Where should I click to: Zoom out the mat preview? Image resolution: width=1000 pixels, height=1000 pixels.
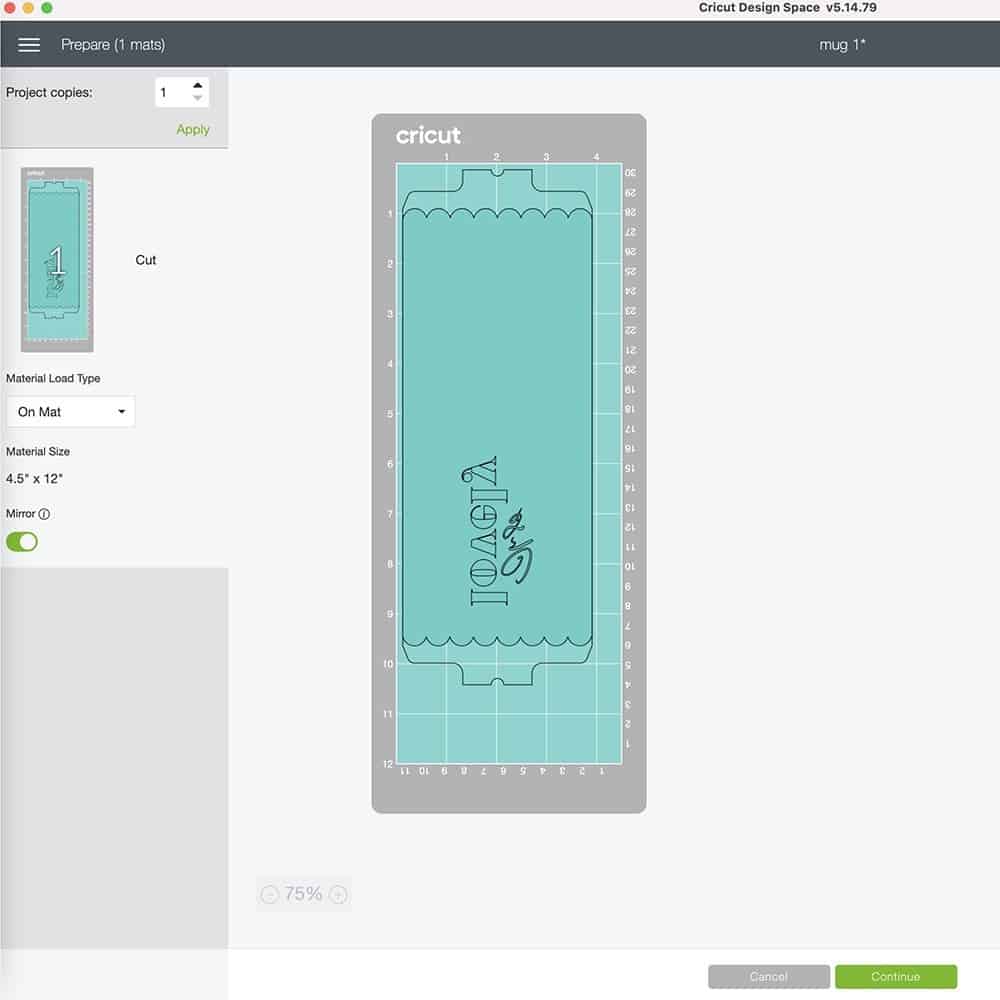[270, 895]
